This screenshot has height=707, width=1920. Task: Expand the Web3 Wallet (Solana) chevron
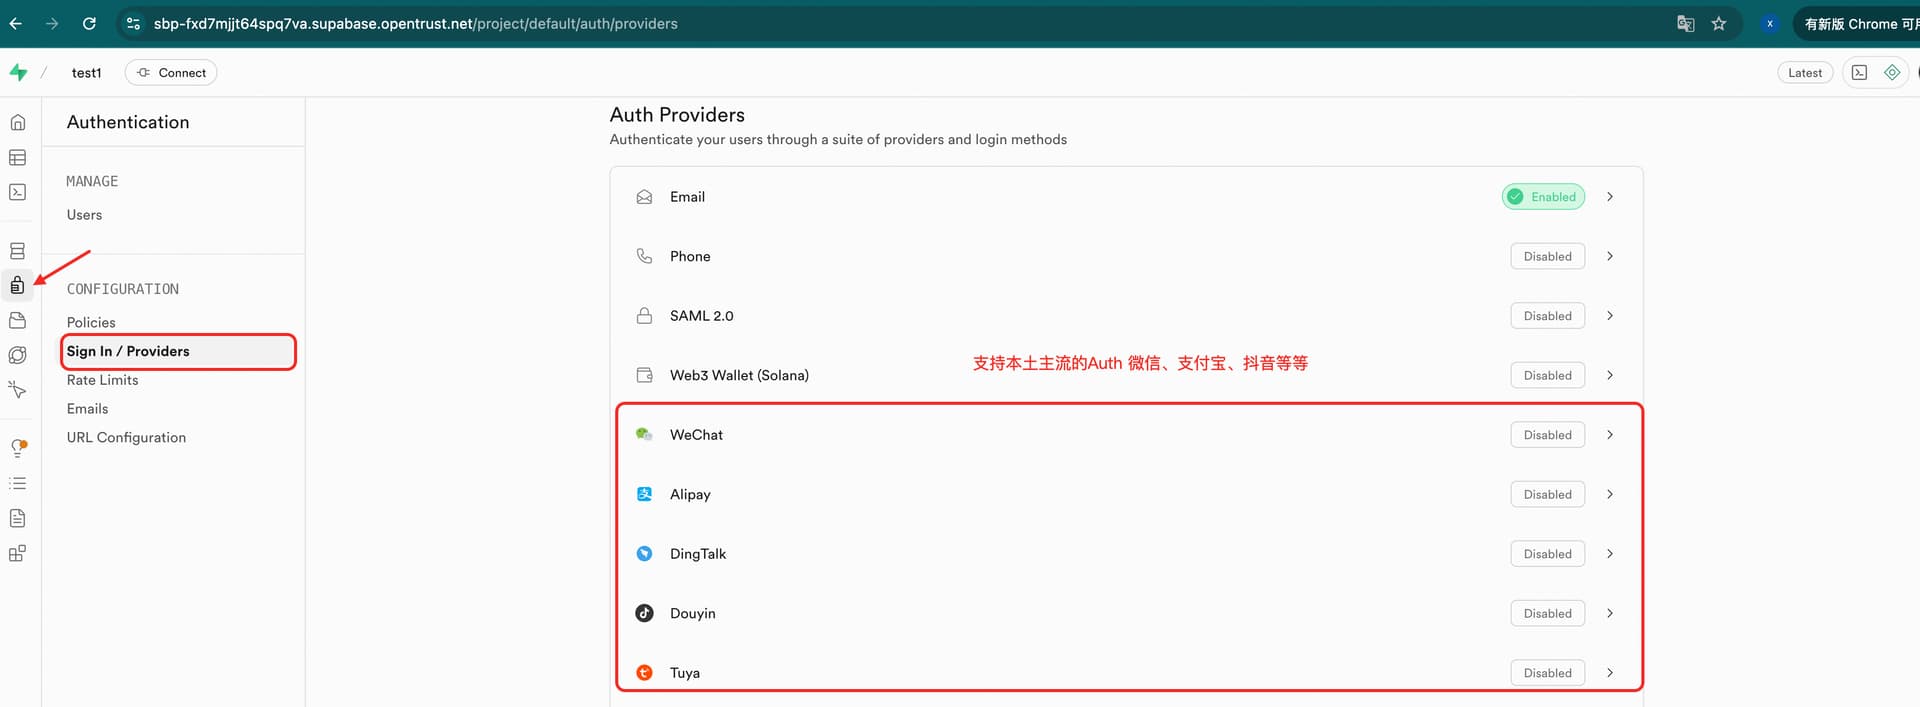pyautogui.click(x=1609, y=375)
